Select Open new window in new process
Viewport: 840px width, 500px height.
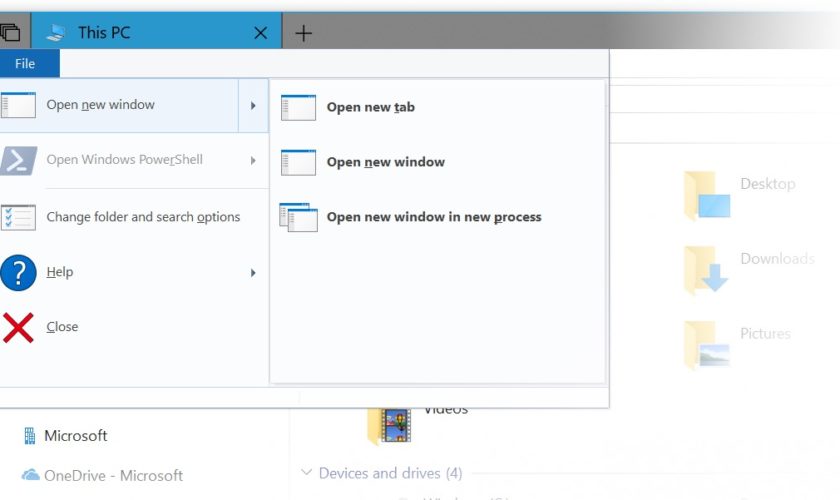coord(434,217)
